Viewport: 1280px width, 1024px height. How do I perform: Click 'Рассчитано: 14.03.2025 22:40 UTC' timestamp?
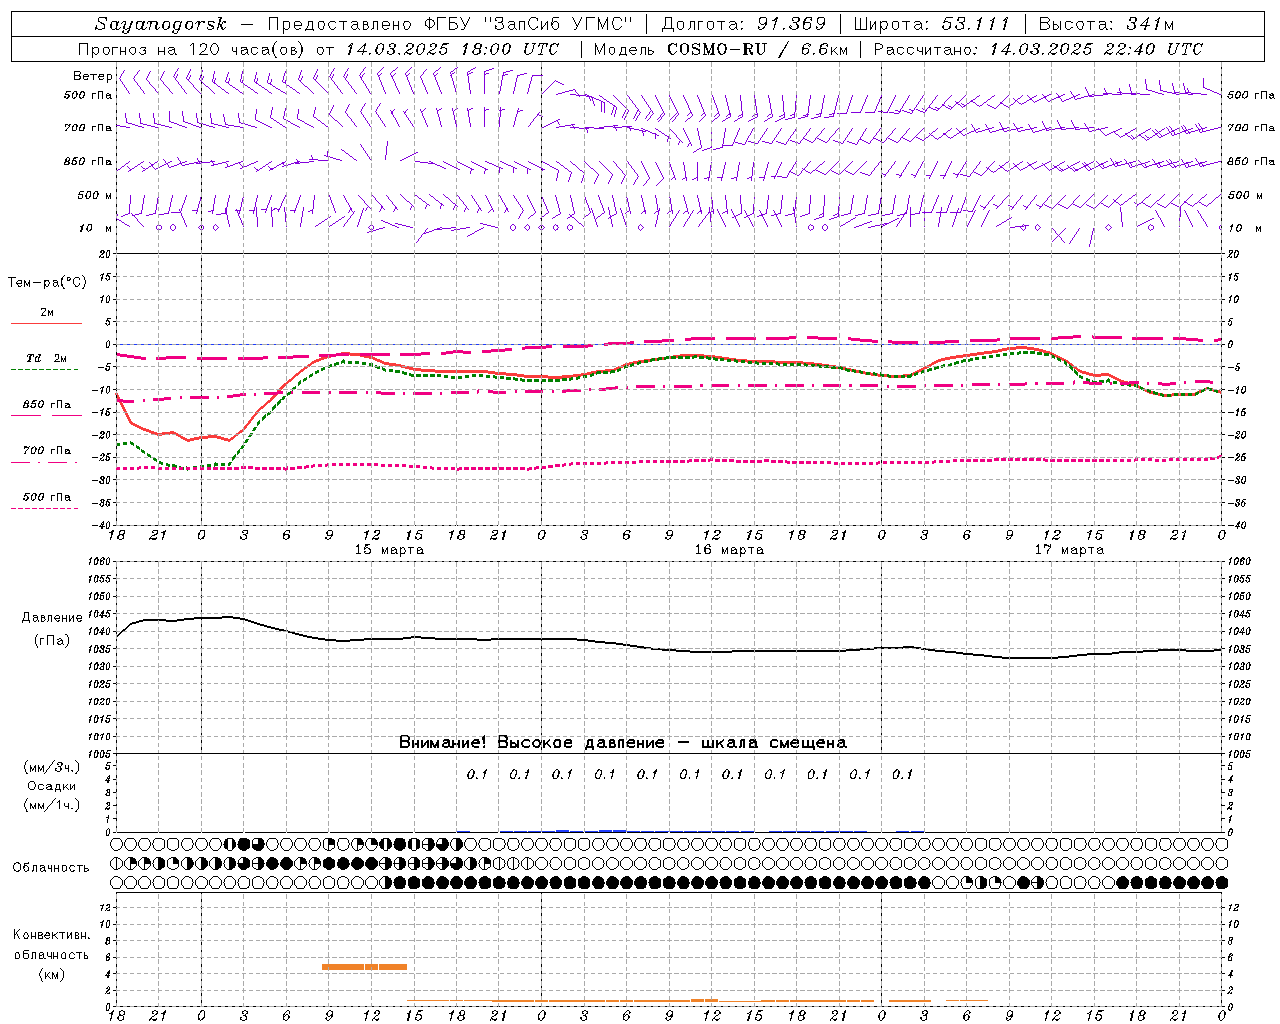point(1039,49)
